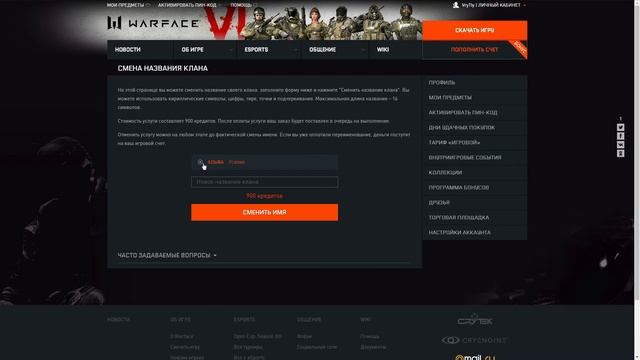Viewport: 640px width, 360px height.
Task: Click the СМЕНА НАЗВАНИЯ КЛАНА page heading
Action: tap(162, 68)
